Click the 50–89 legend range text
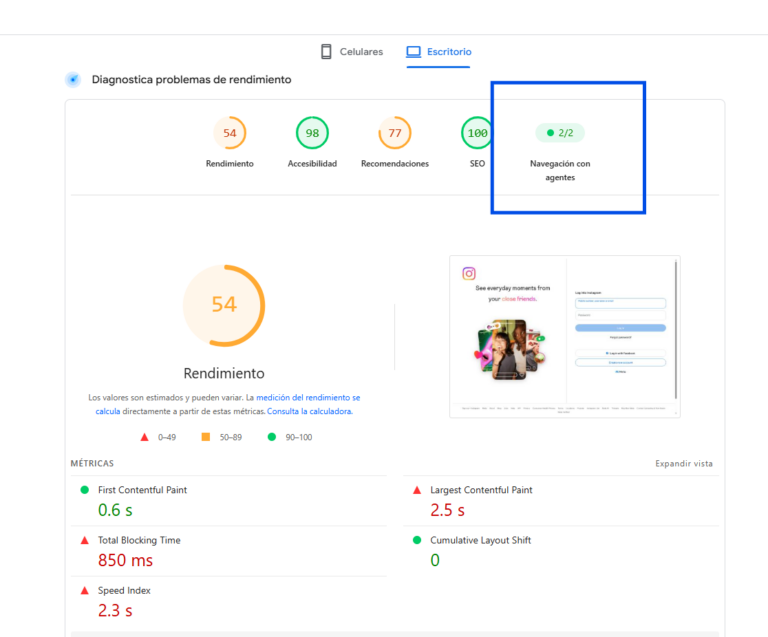 coord(231,437)
